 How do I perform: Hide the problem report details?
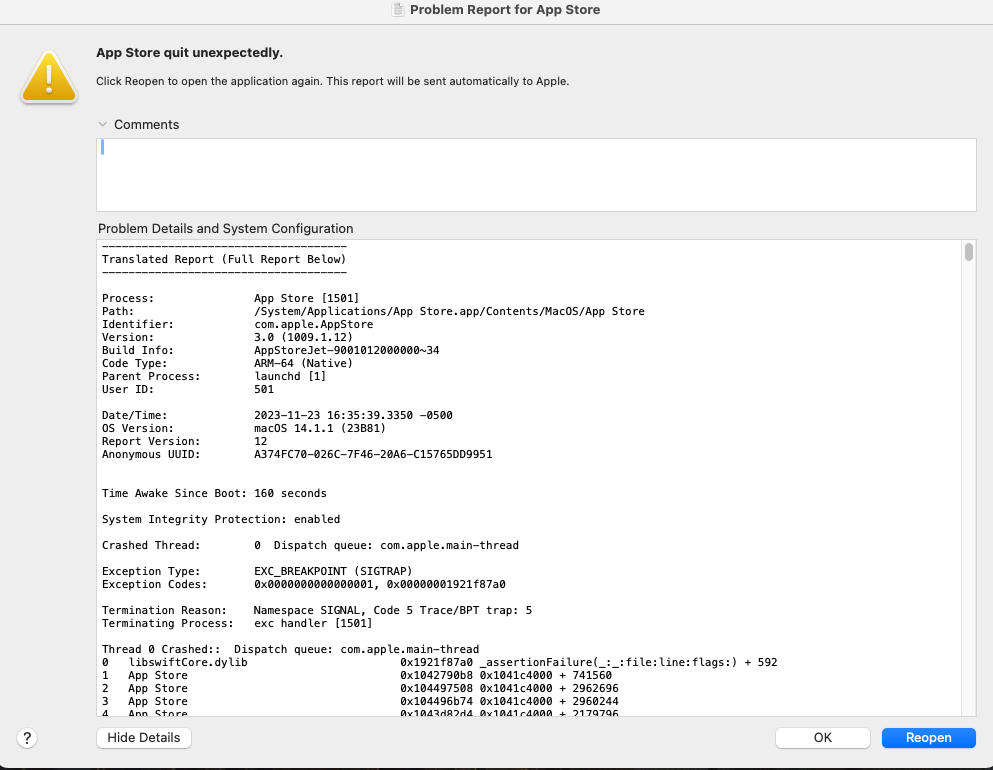pos(144,738)
